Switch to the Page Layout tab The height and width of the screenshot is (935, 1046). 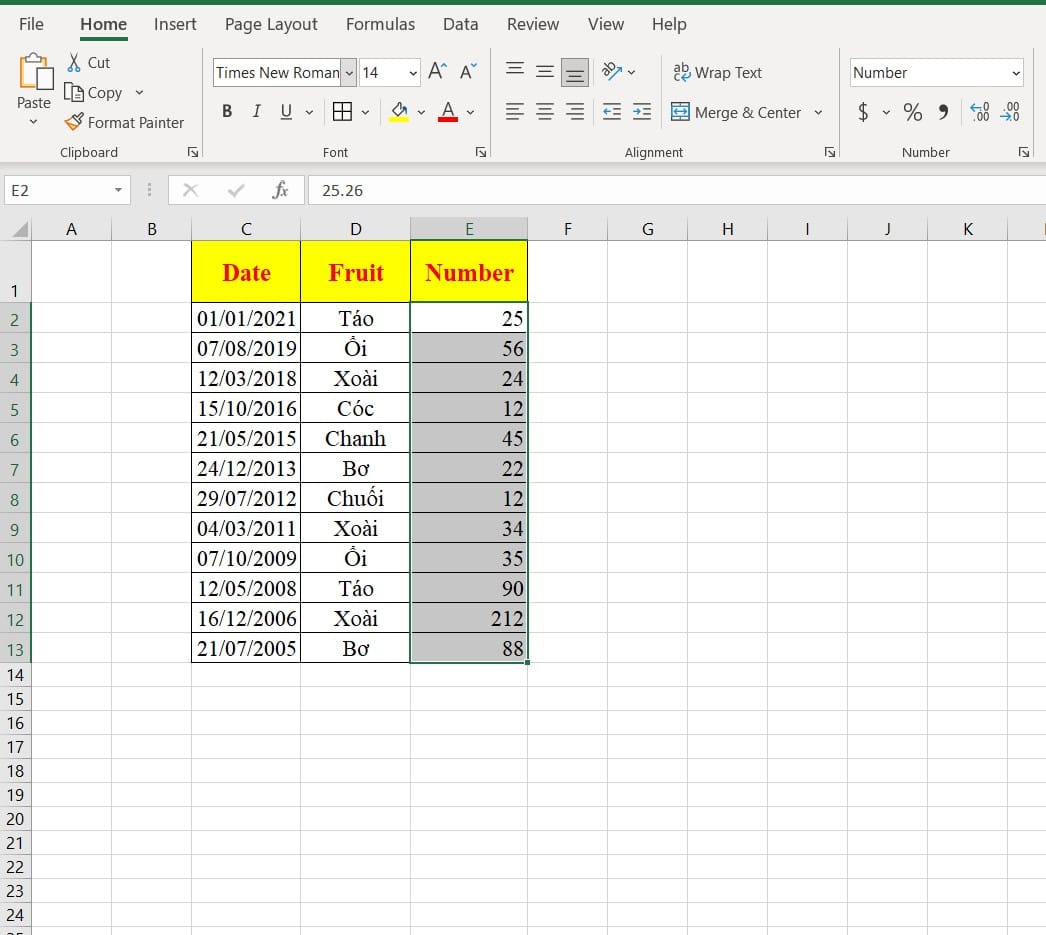pyautogui.click(x=271, y=25)
